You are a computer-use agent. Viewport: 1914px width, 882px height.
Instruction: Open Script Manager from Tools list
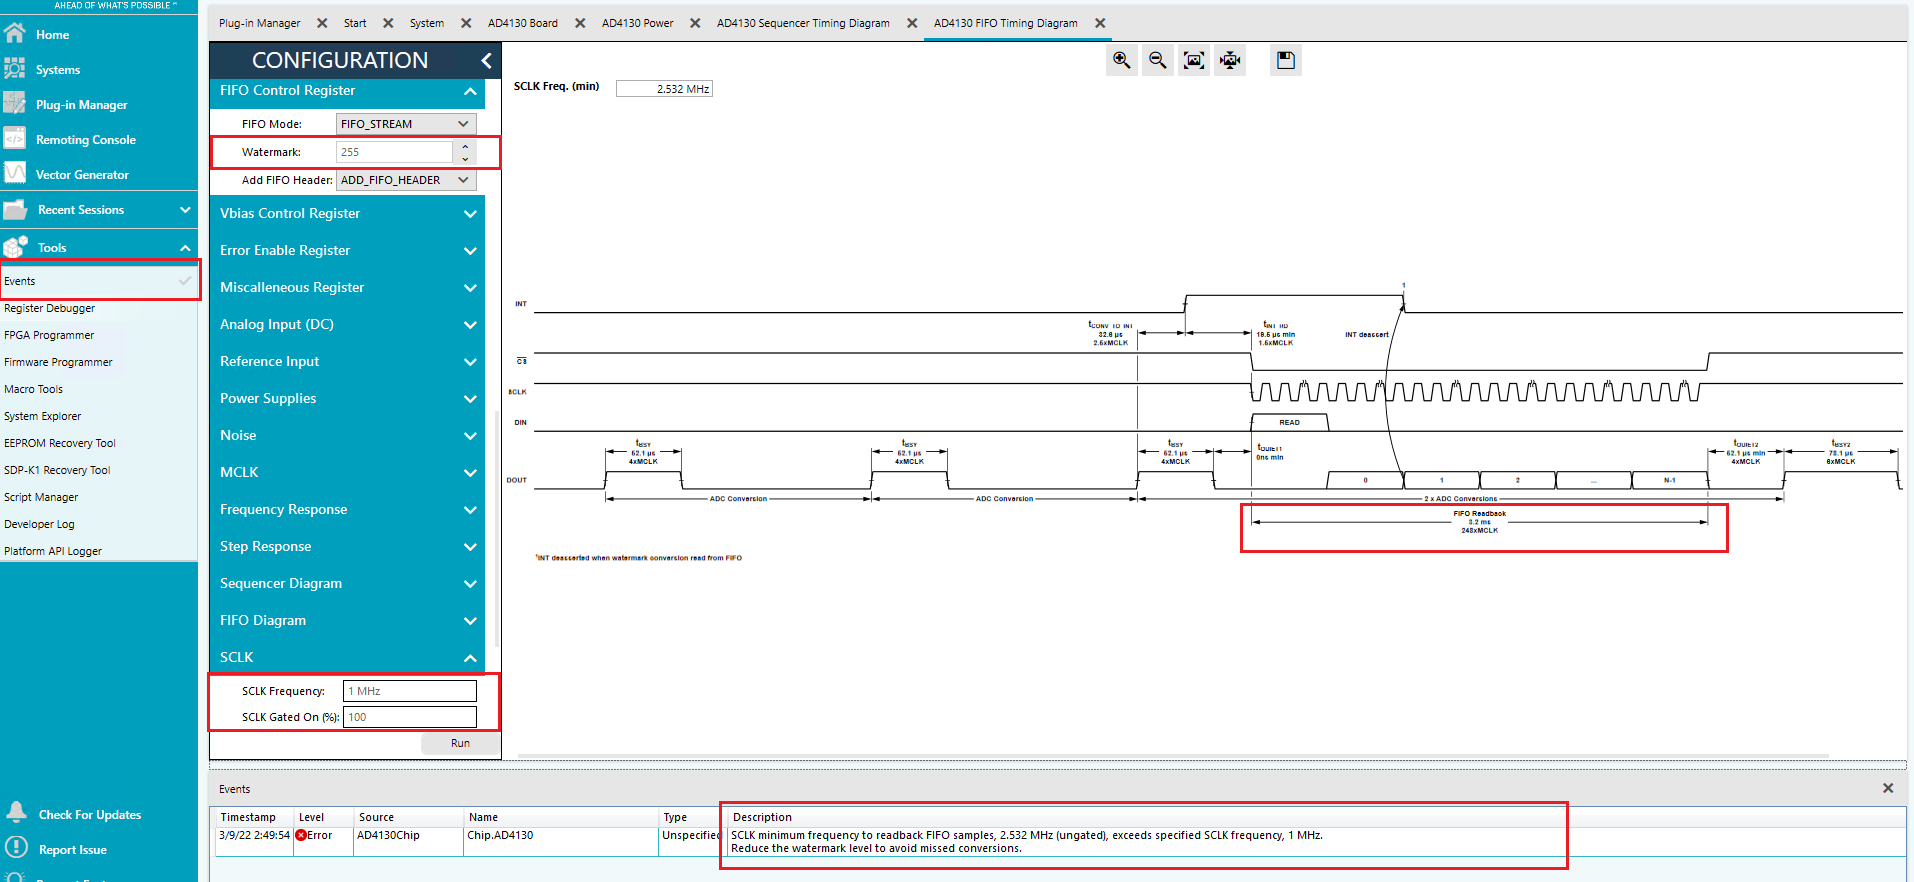coord(41,497)
